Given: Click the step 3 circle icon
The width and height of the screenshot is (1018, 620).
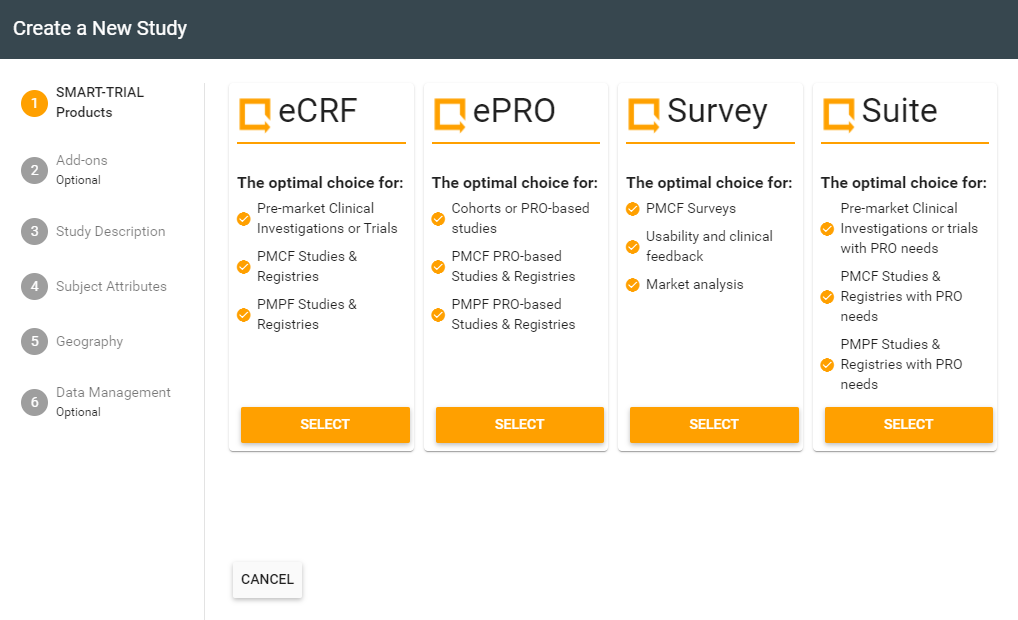Looking at the screenshot, I should pos(34,231).
